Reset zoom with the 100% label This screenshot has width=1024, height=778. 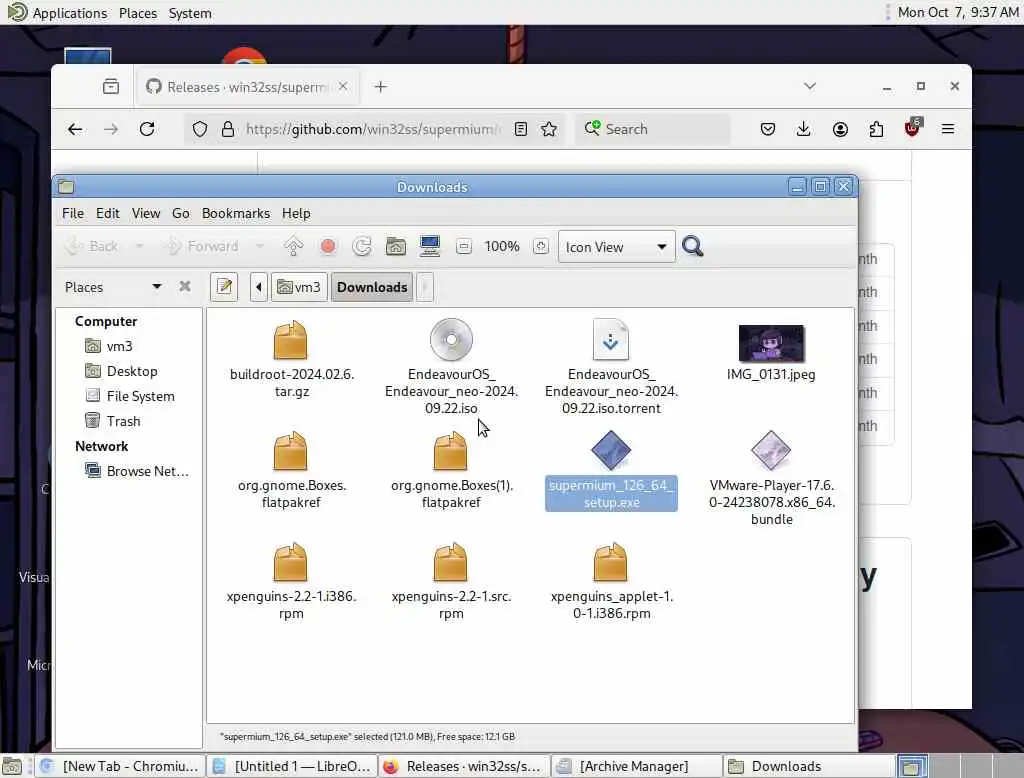(x=502, y=246)
